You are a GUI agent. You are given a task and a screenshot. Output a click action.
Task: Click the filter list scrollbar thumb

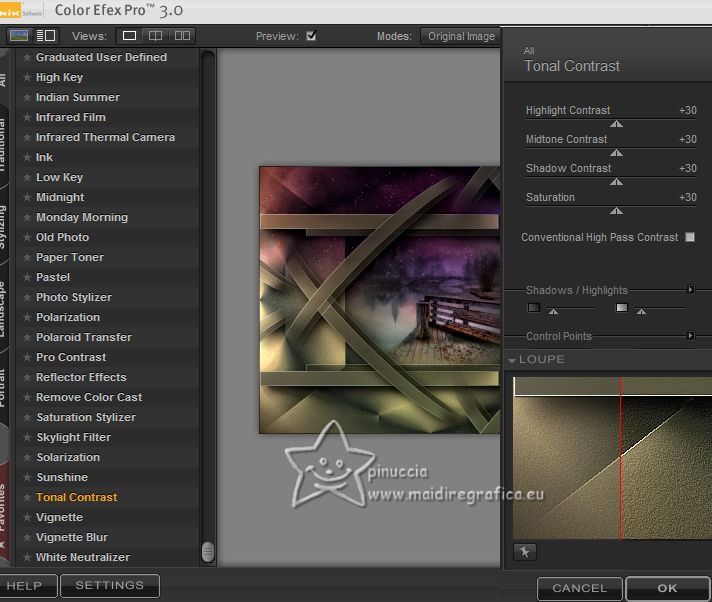(208, 552)
